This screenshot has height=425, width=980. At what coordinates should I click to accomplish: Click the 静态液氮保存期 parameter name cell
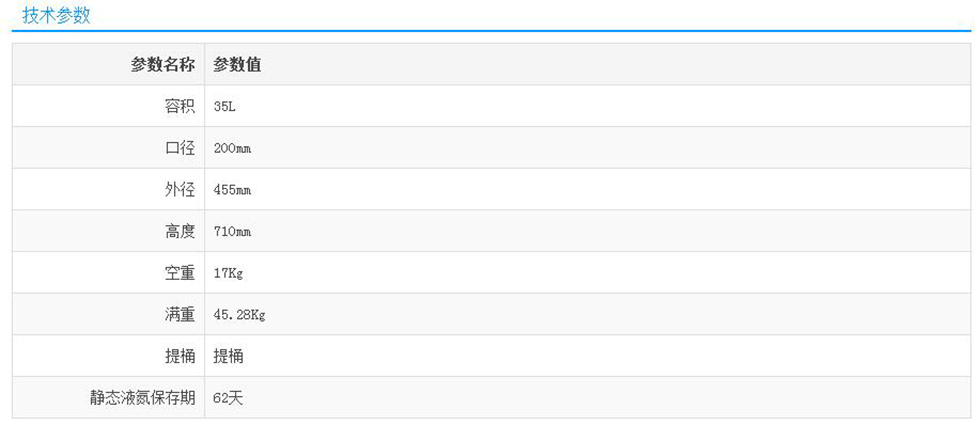click(142, 398)
